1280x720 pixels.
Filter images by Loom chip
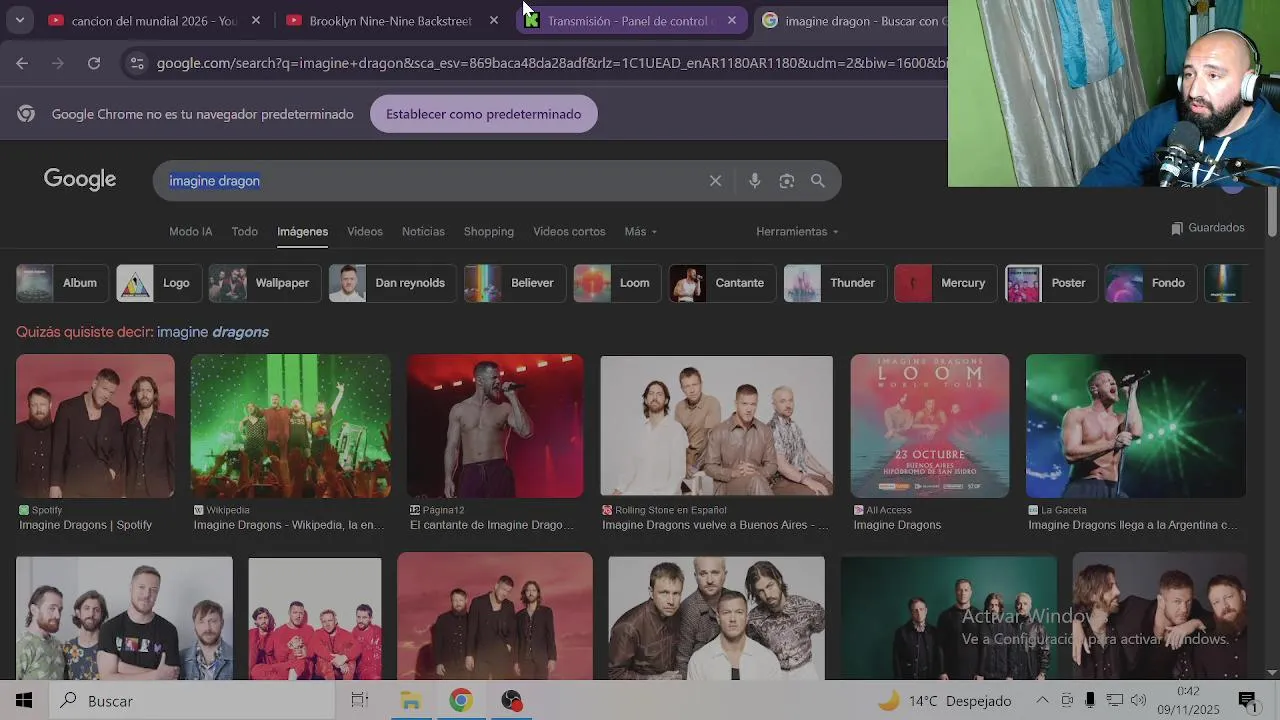(x=617, y=283)
